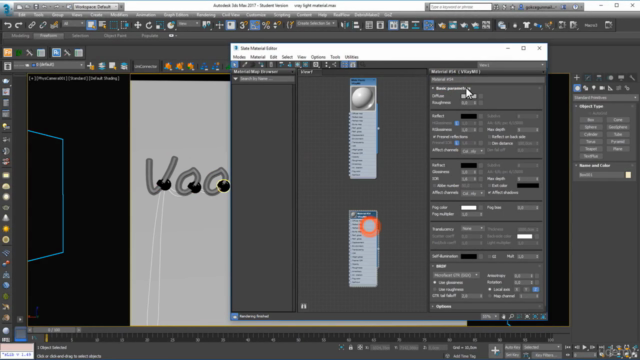Click the Redo arrow in main toolbar
Image resolution: width=640 pixels, height=360 pixels.
pos(18,25)
